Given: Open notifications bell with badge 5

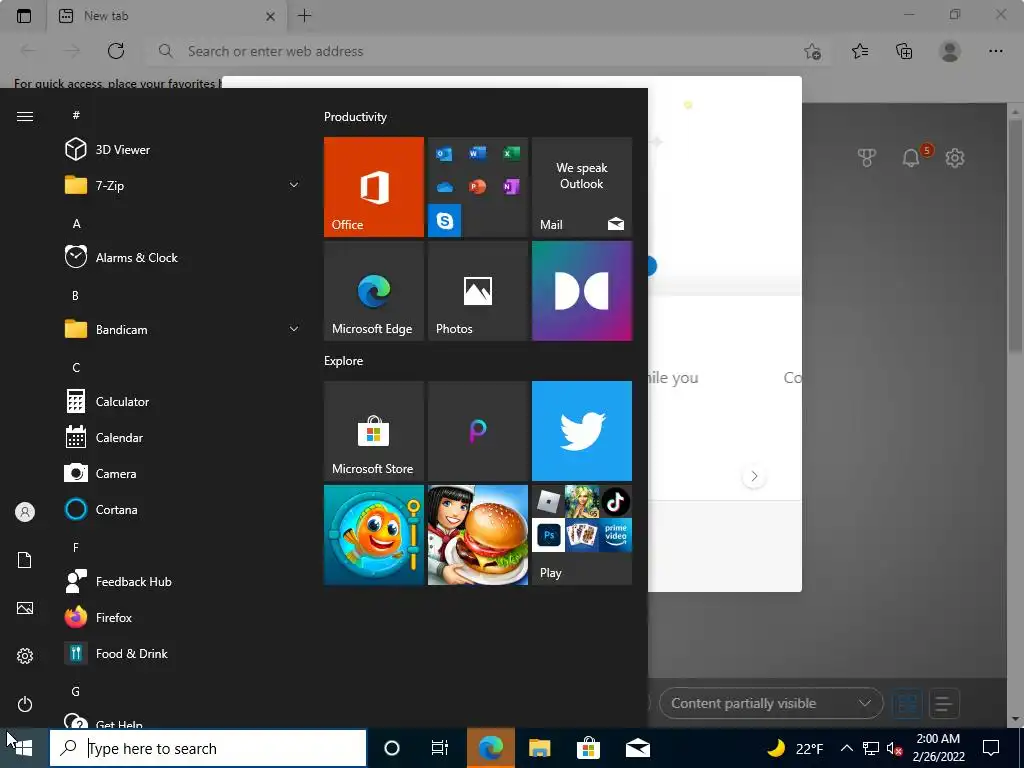Looking at the screenshot, I should pyautogui.click(x=912, y=157).
